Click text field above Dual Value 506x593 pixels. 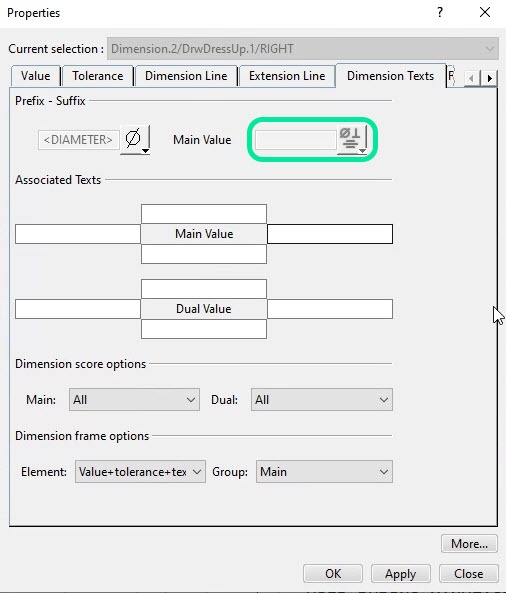[x=204, y=289]
